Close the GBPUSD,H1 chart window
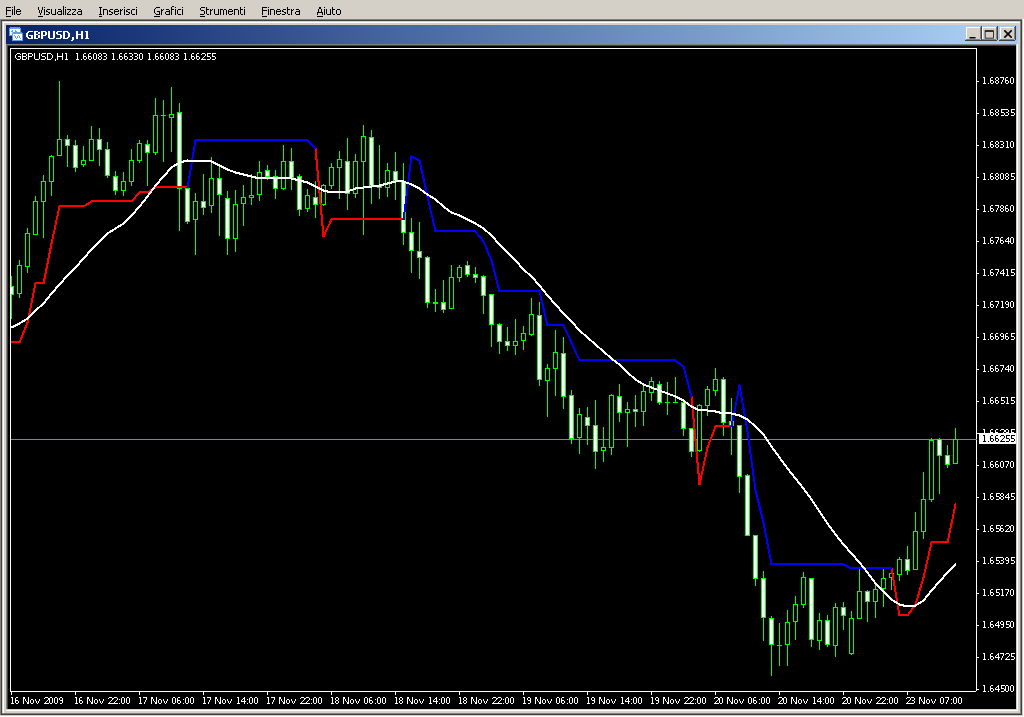Screen dimensions: 1024x717 pyautogui.click(x=1007, y=33)
